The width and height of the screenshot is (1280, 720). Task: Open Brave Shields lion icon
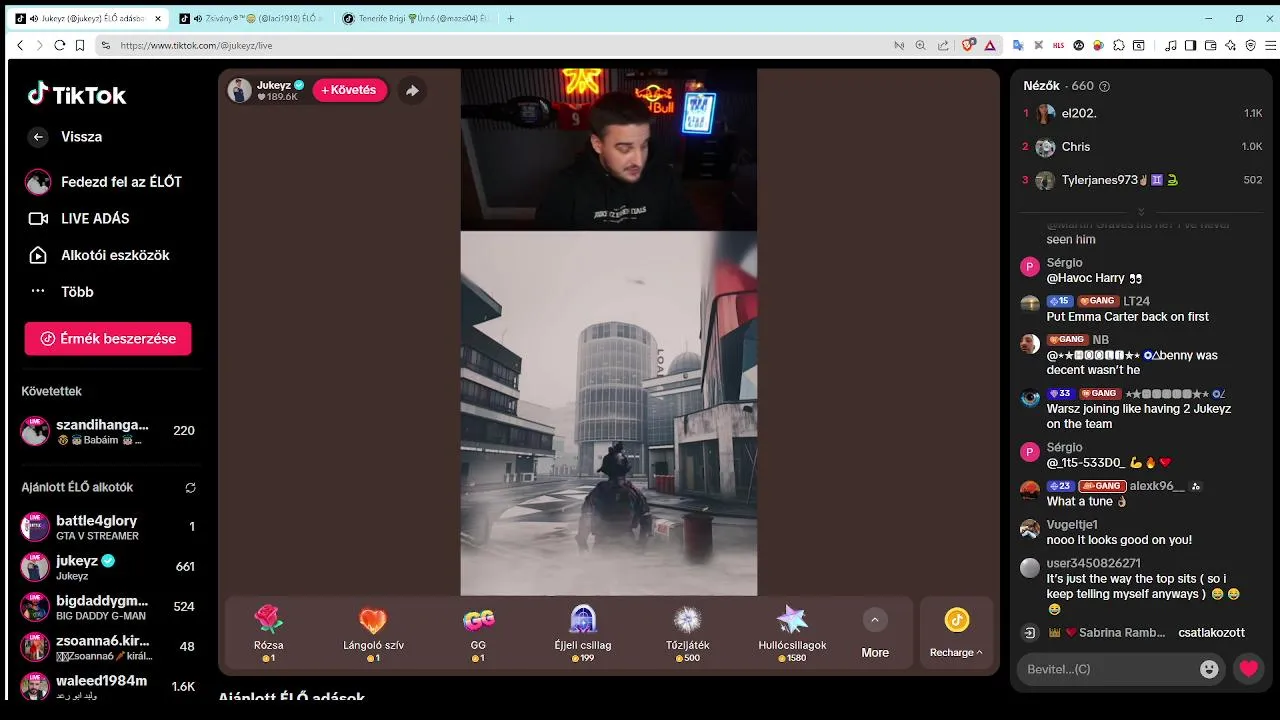pos(968,45)
